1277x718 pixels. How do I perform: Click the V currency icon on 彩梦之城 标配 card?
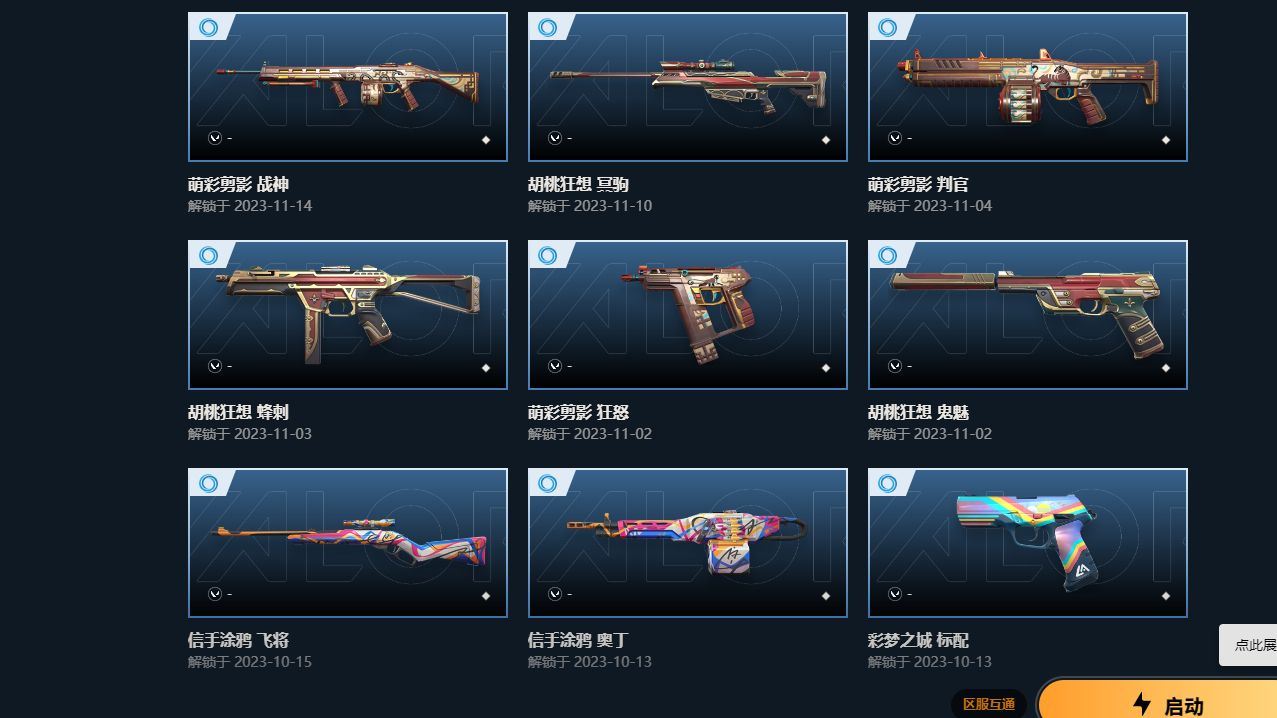click(895, 595)
